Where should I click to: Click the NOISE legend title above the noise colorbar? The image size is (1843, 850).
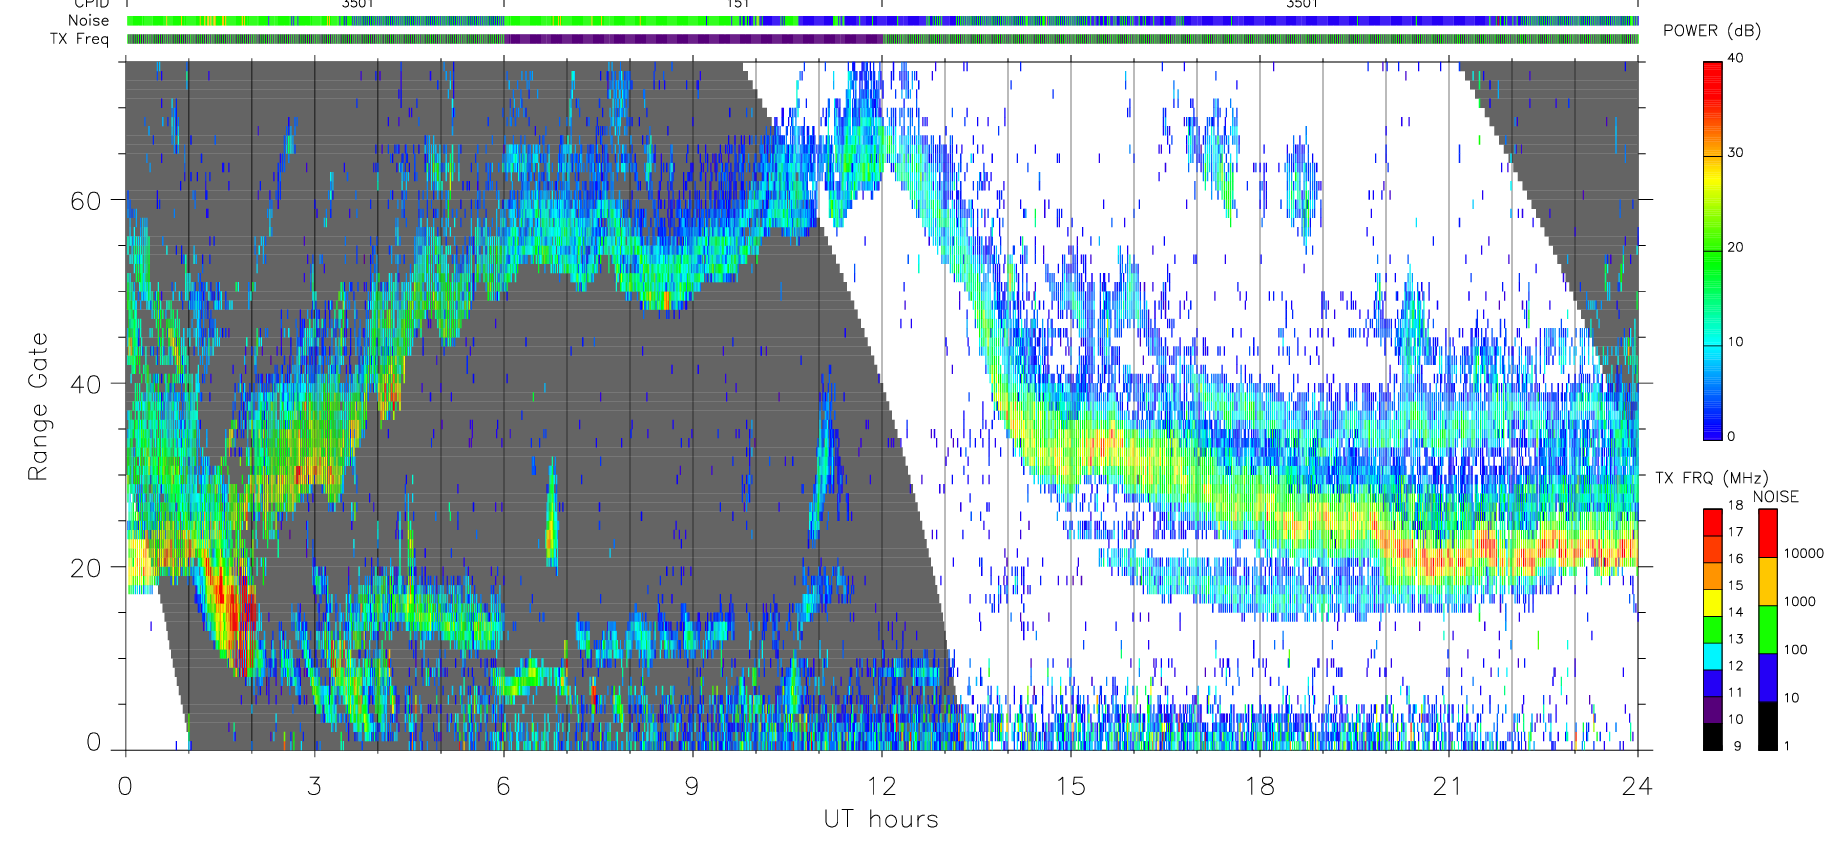click(1776, 496)
